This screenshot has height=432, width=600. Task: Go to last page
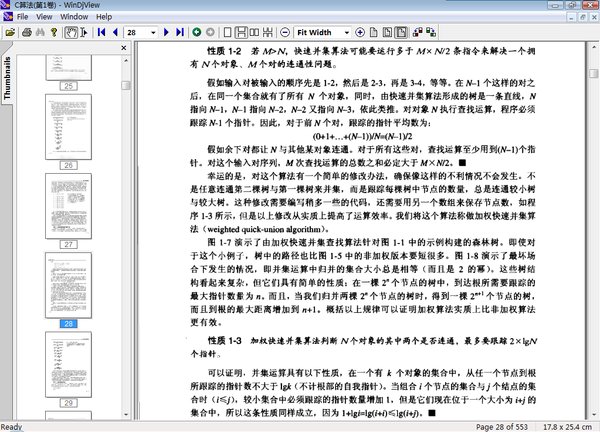tap(180, 33)
